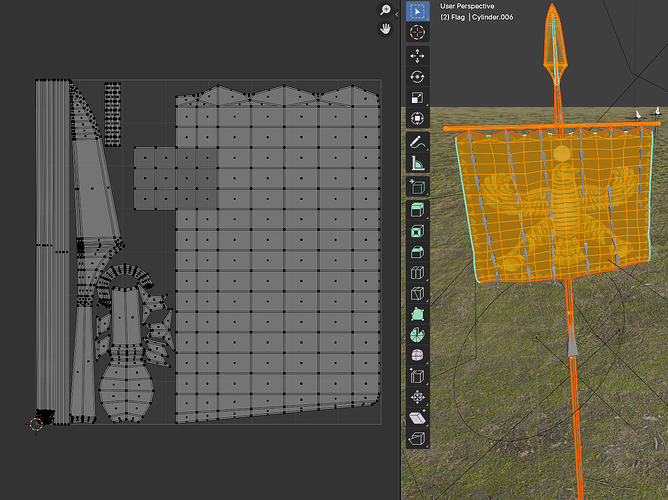This screenshot has height=500, width=668.
Task: Select the Smooth vertices tool
Action: click(x=418, y=356)
